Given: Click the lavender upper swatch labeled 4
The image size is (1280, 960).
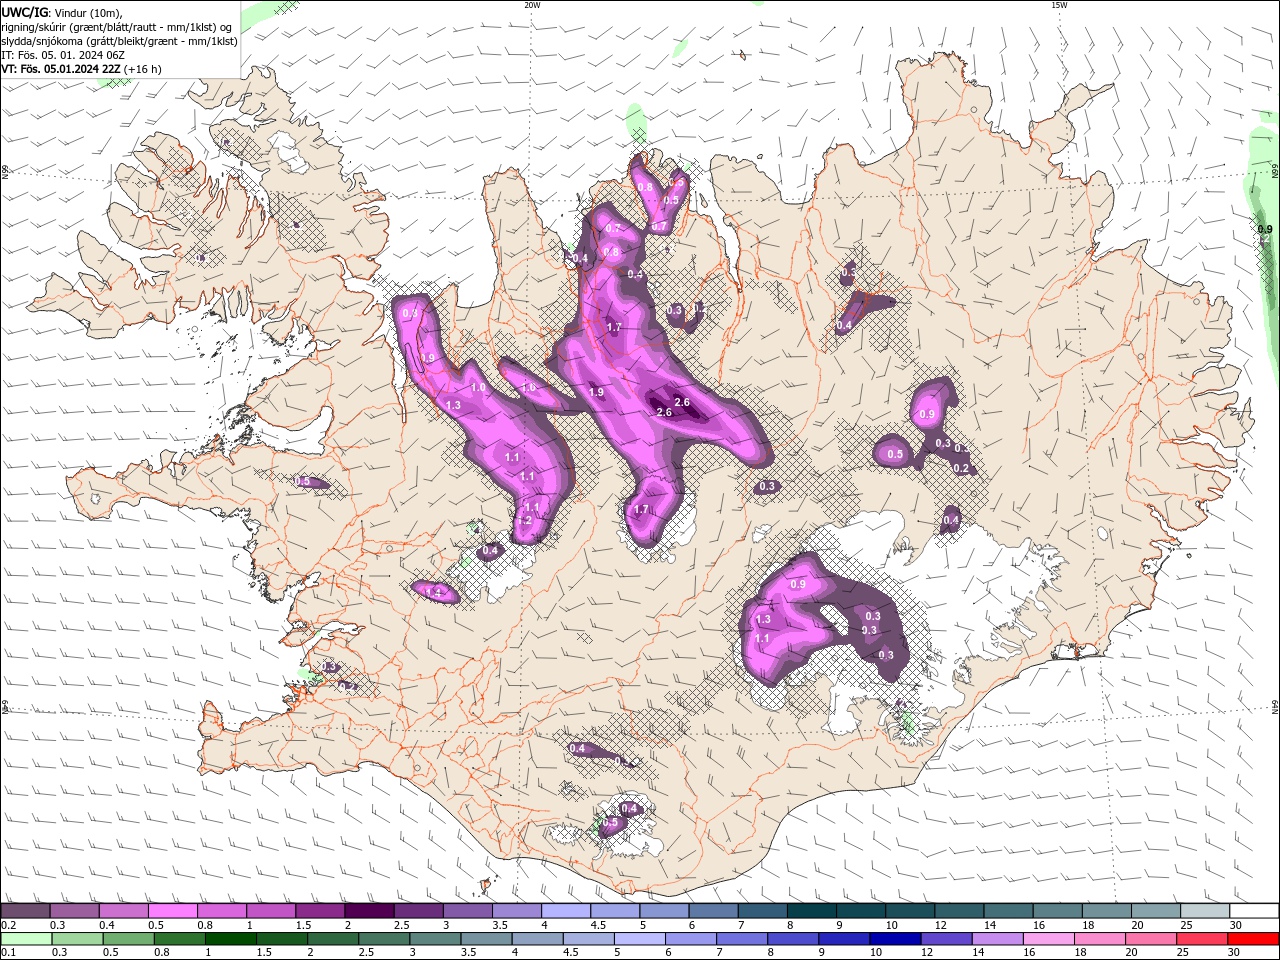Looking at the screenshot, I should pos(565,911).
